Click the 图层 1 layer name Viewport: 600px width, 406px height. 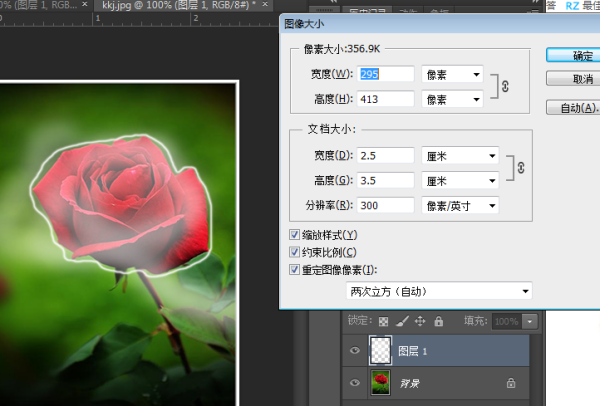[412, 351]
